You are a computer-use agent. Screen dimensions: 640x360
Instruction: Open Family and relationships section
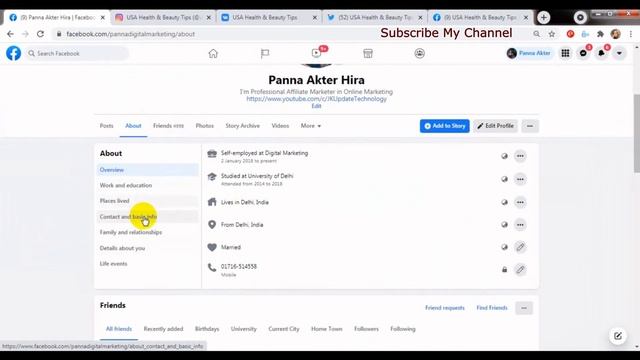(x=148, y=232)
